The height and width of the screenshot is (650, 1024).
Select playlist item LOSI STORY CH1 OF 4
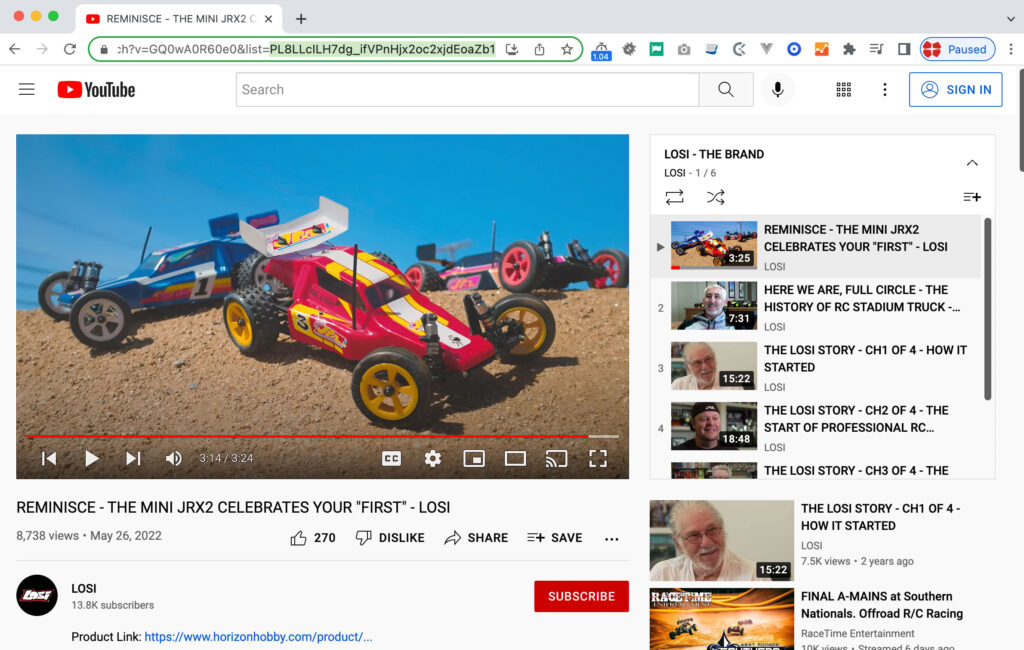(x=816, y=367)
